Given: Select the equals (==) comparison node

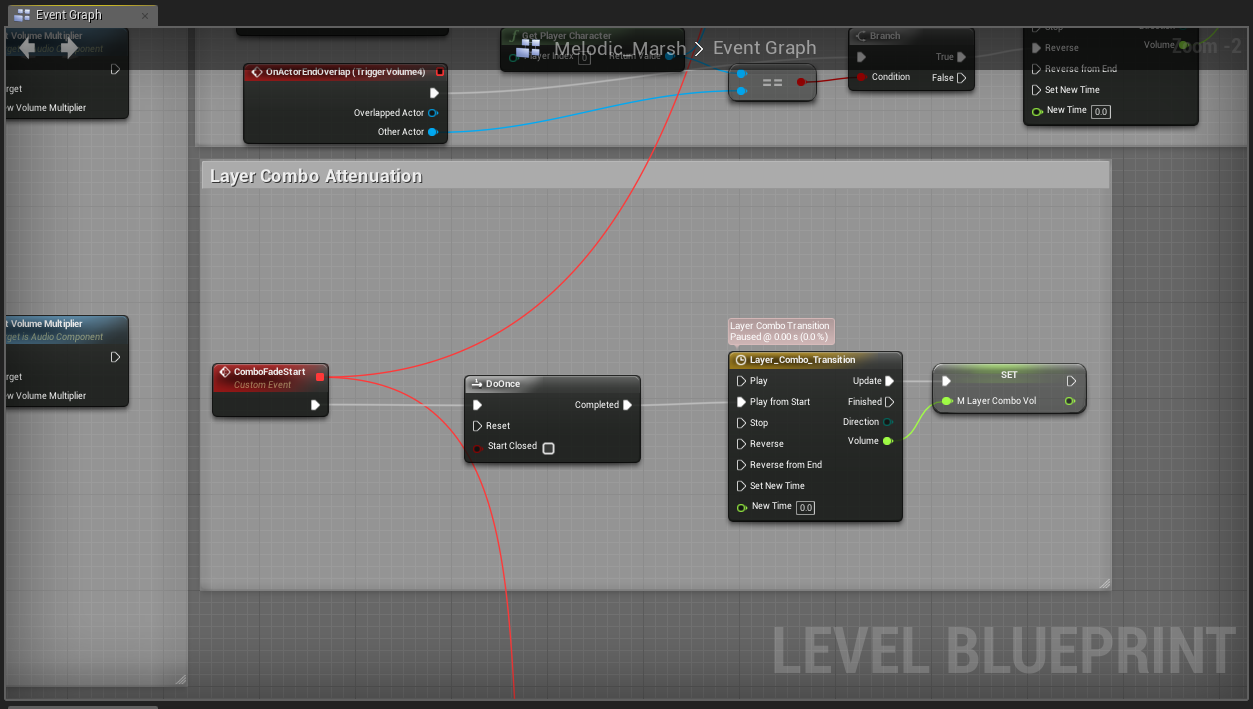Looking at the screenshot, I should [x=772, y=82].
